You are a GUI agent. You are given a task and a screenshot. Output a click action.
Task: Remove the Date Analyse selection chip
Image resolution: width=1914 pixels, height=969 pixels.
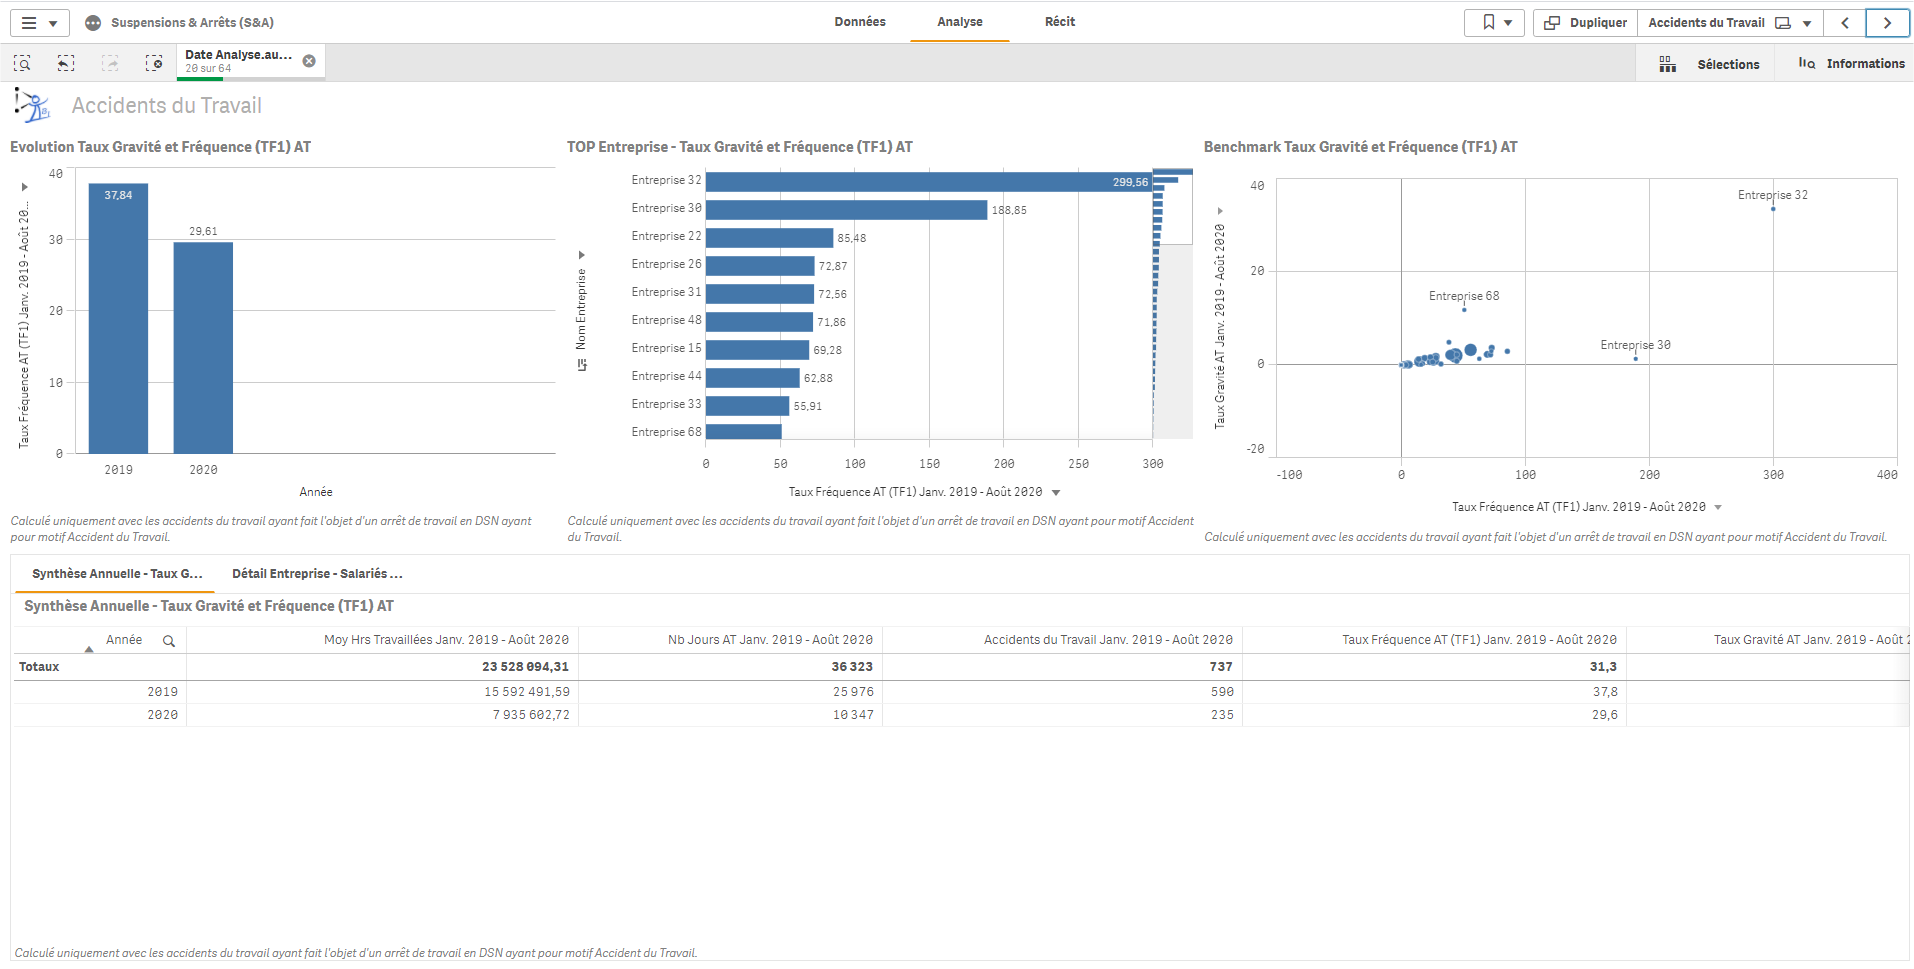[309, 61]
